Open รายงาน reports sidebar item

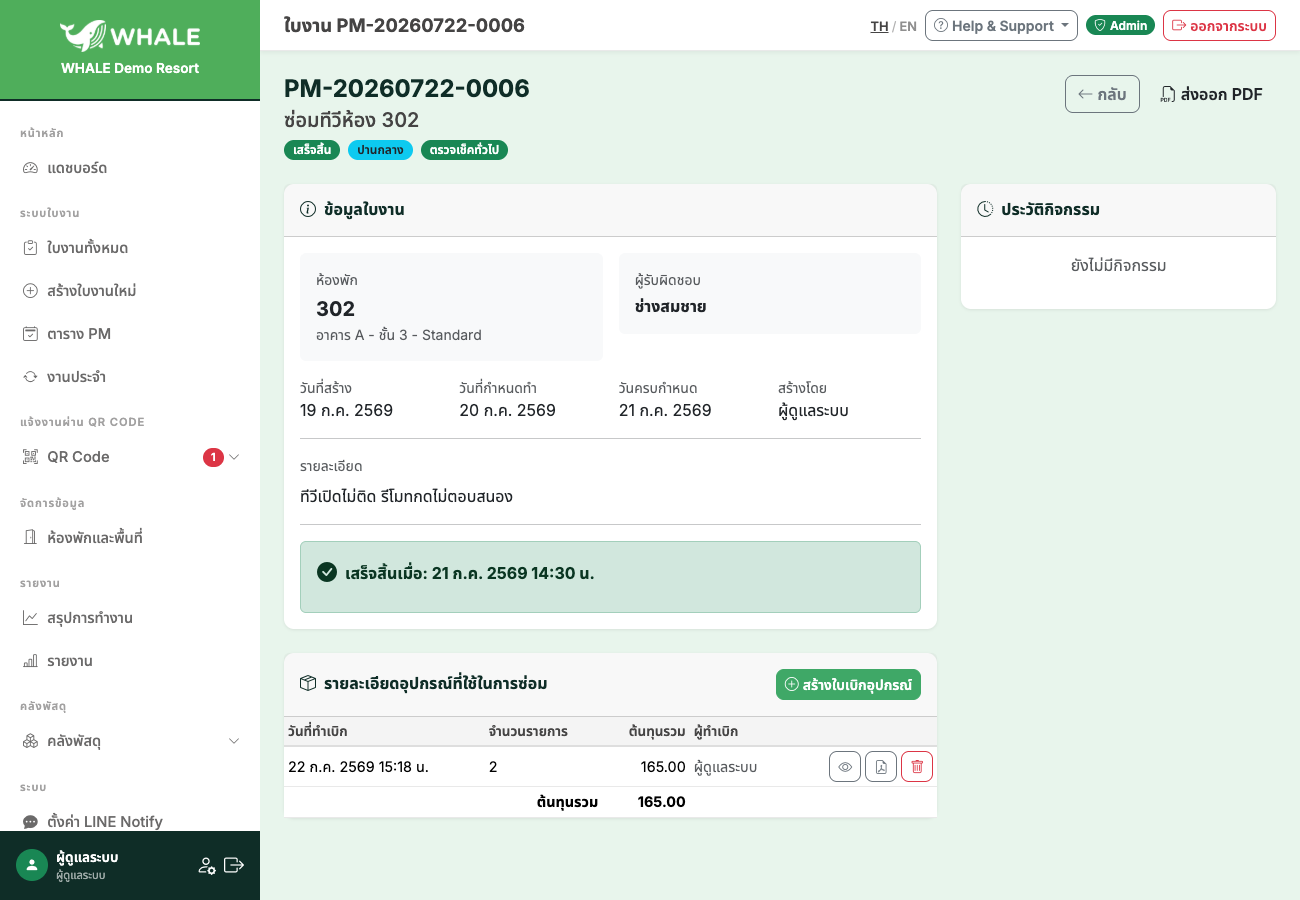(130, 661)
